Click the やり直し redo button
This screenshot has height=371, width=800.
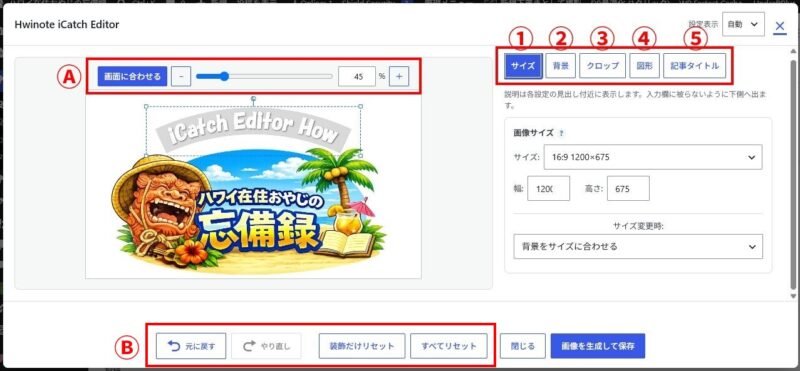point(266,346)
